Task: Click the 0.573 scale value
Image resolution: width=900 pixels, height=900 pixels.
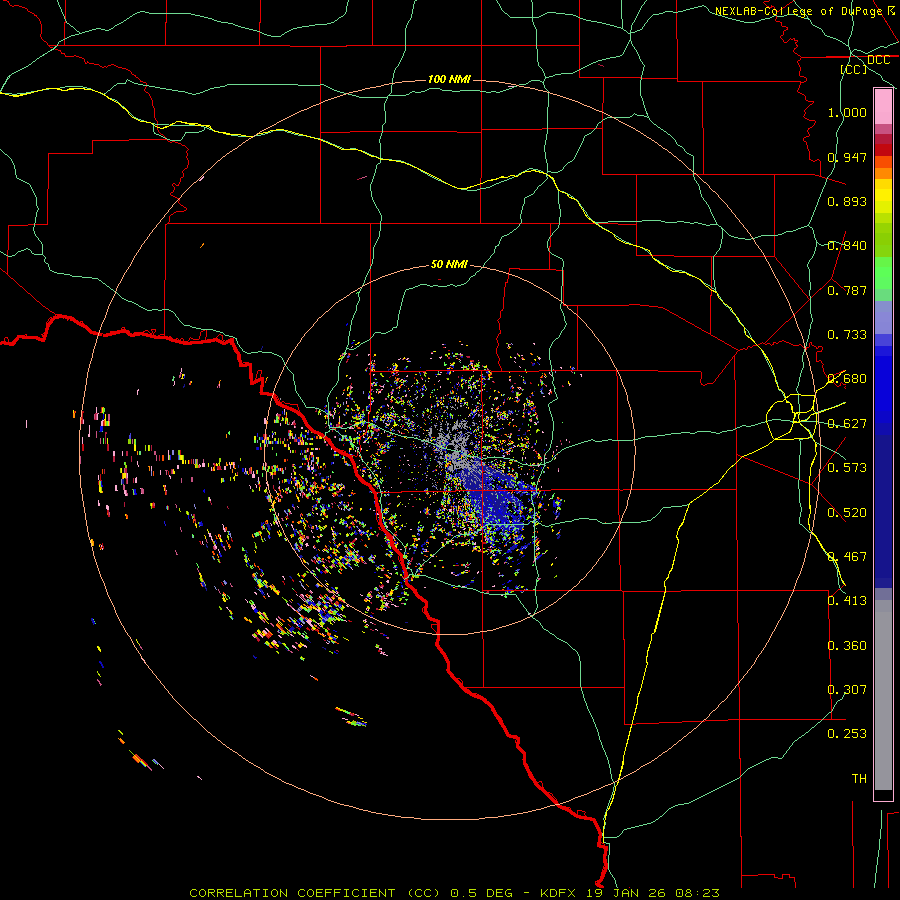Action: pos(847,468)
